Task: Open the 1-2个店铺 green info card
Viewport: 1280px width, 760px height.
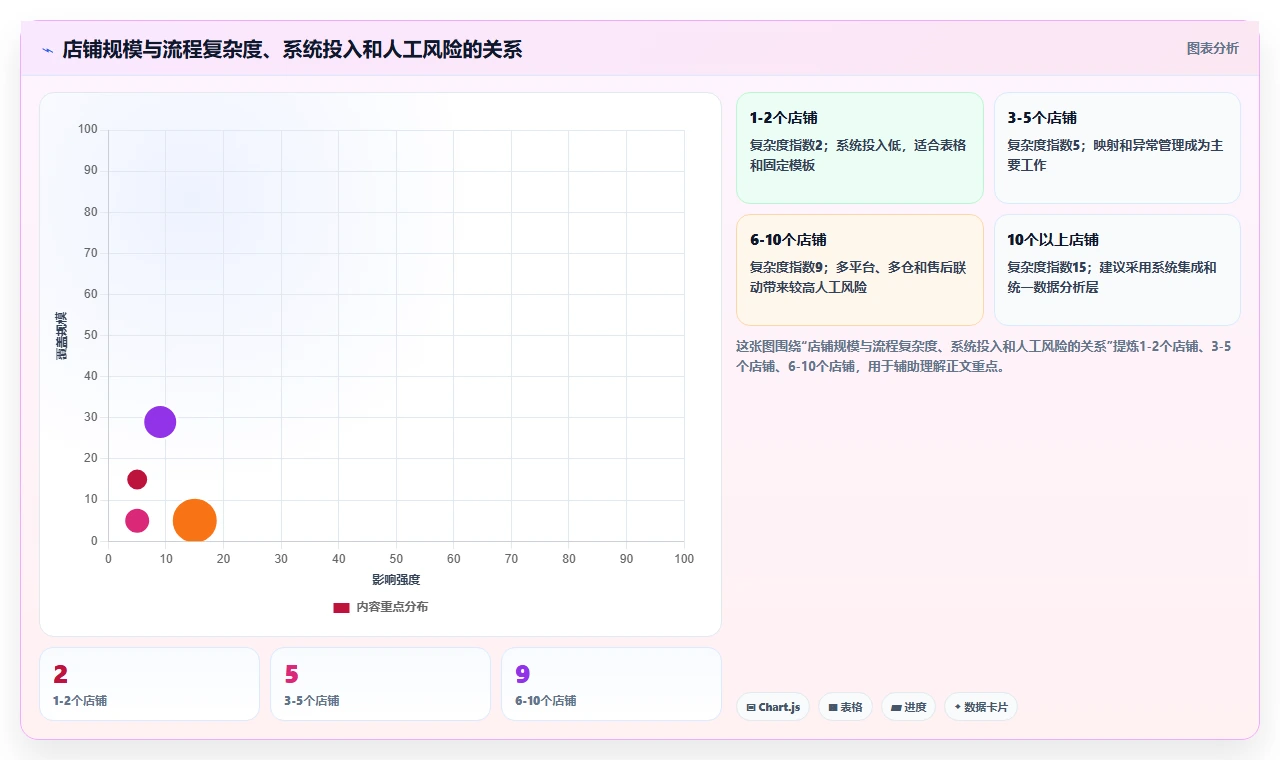Action: [x=860, y=148]
